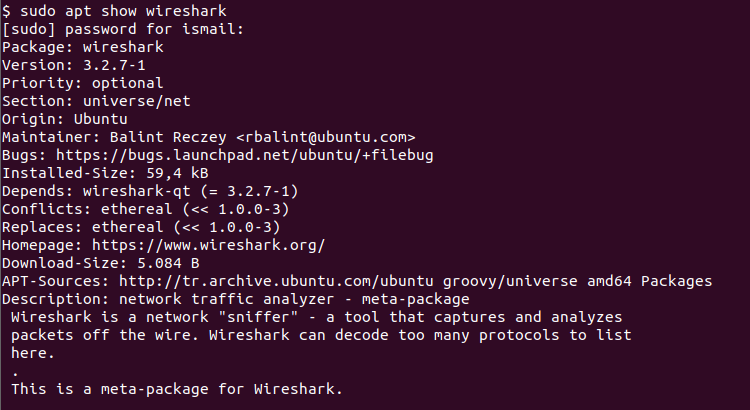Image resolution: width=750 pixels, height=410 pixels.
Task: Click the maintainer email rbalint@ubuntu.com
Action: (x=326, y=137)
